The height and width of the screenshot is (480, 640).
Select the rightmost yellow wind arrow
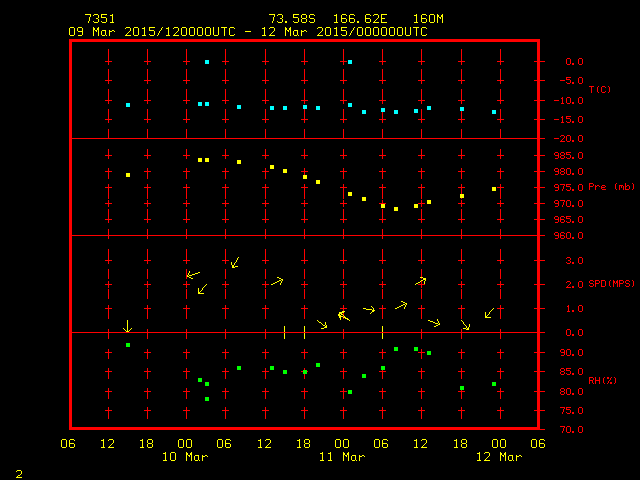click(489, 314)
